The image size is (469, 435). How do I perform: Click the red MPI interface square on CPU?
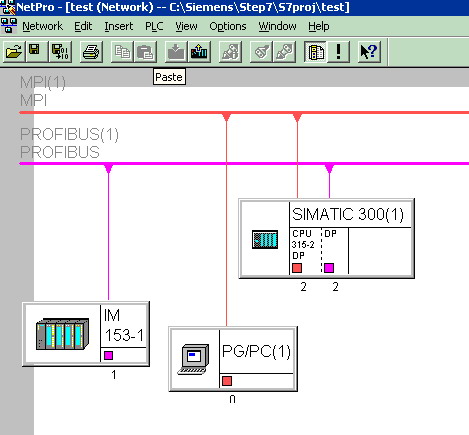(x=297, y=268)
